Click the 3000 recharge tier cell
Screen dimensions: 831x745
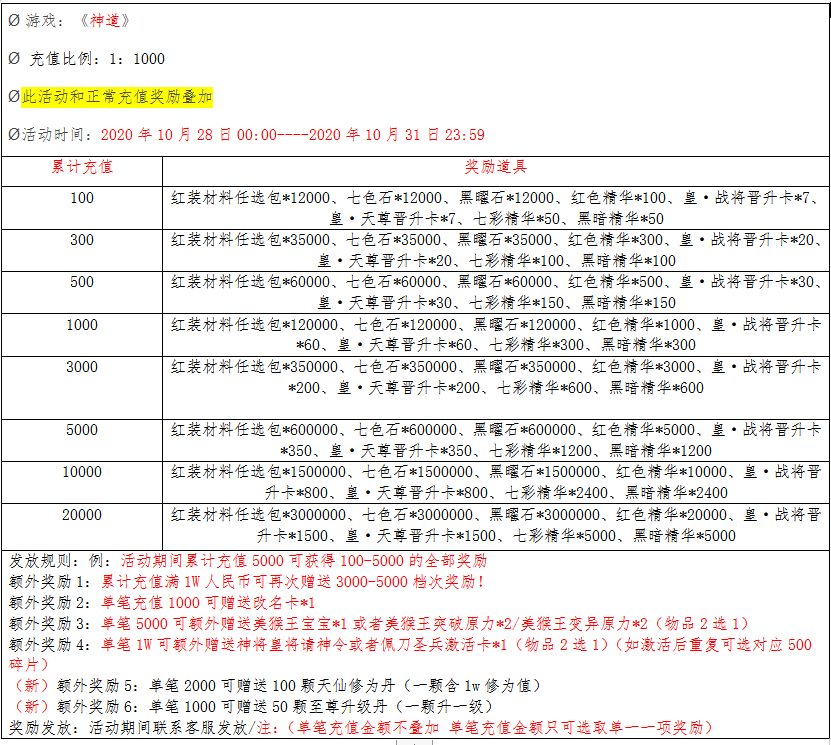[x=82, y=387]
